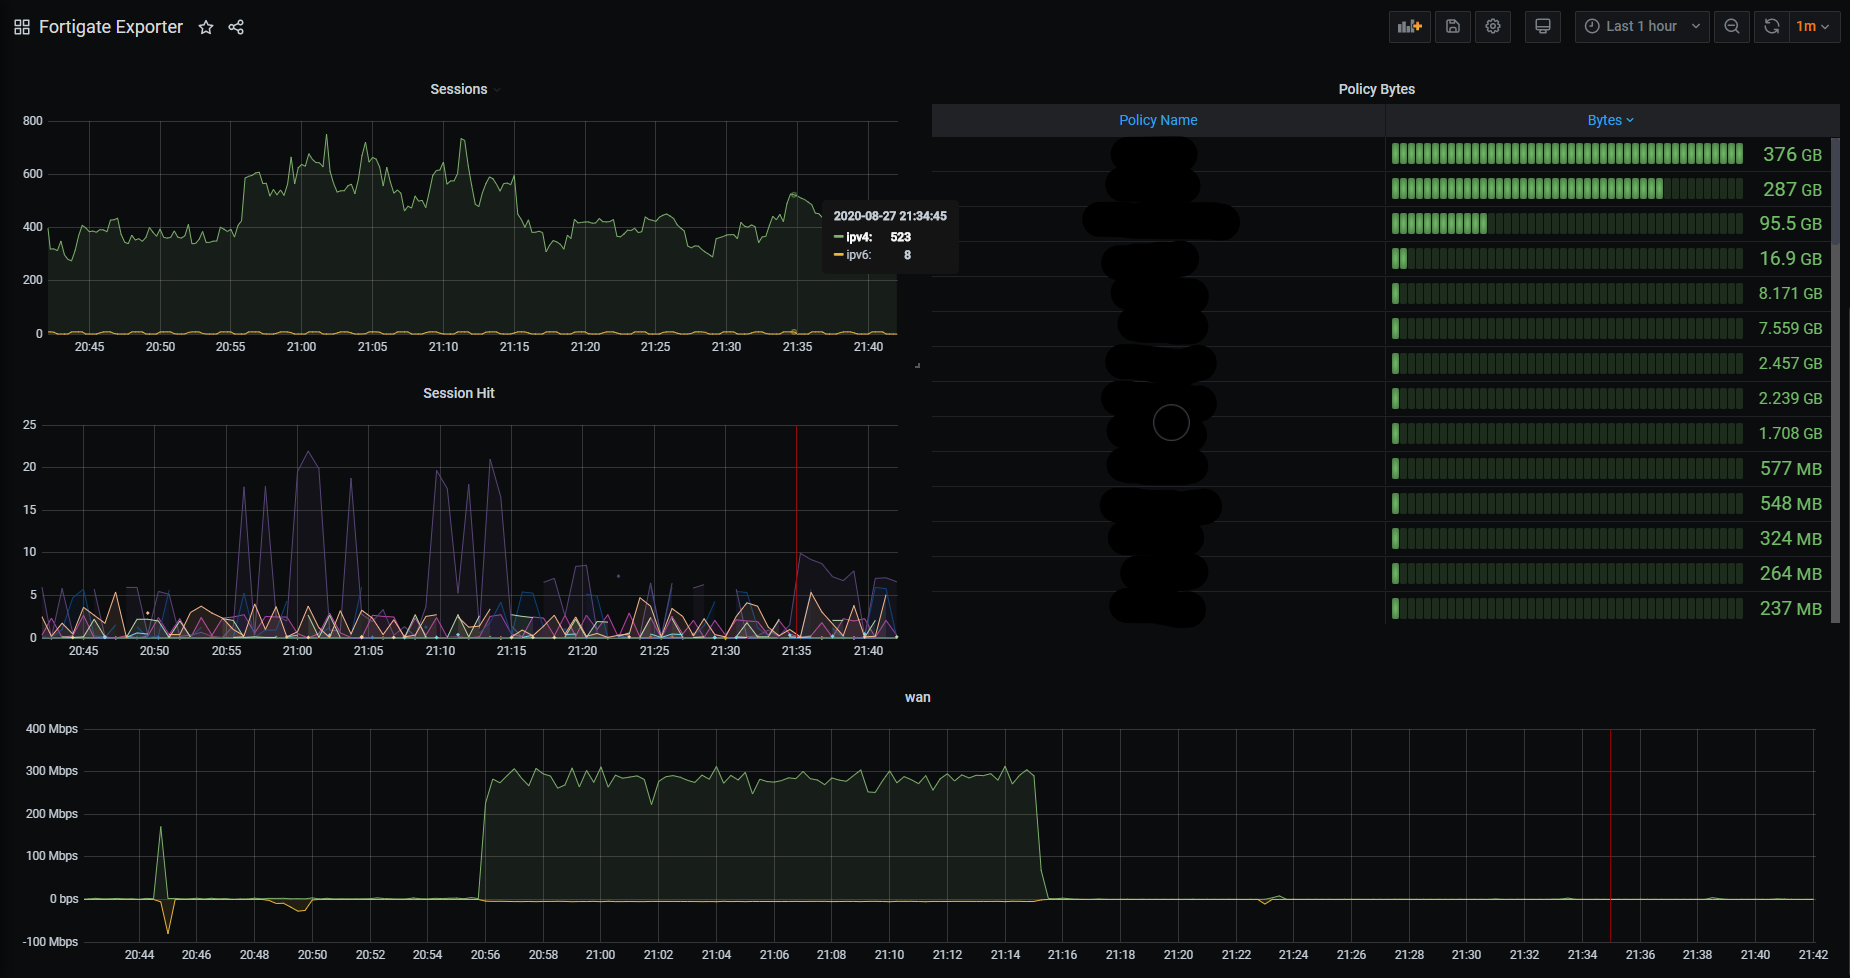Refresh the dashboard now
The height and width of the screenshot is (978, 1850).
(1772, 27)
